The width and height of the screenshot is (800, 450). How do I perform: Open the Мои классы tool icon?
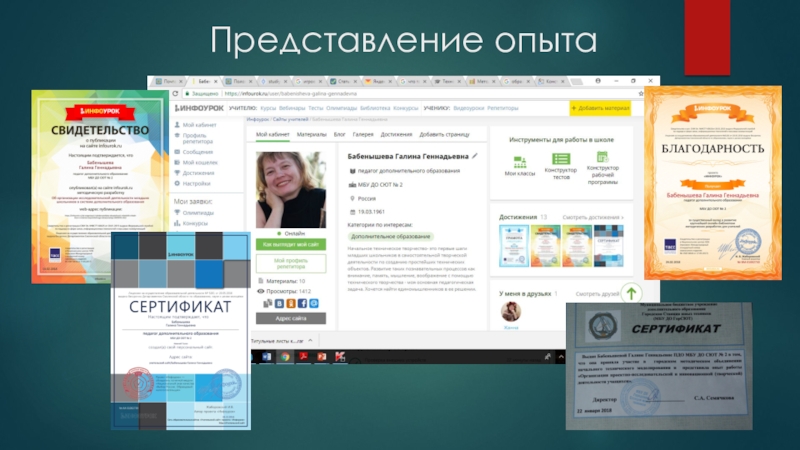pyautogui.click(x=519, y=161)
